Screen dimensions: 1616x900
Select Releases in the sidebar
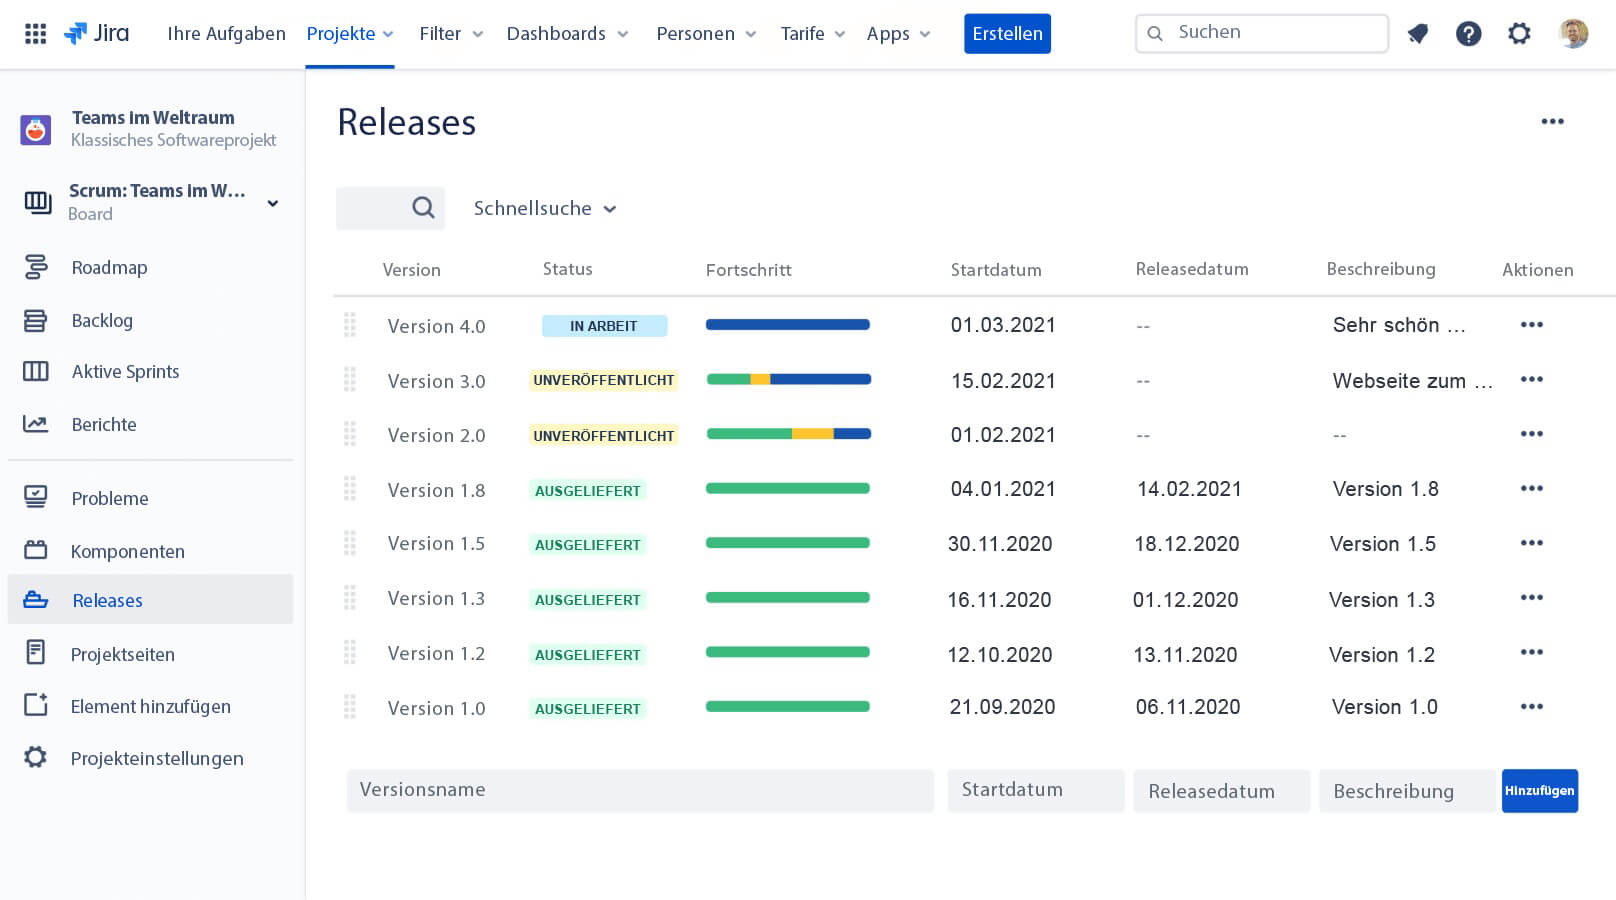point(150,600)
